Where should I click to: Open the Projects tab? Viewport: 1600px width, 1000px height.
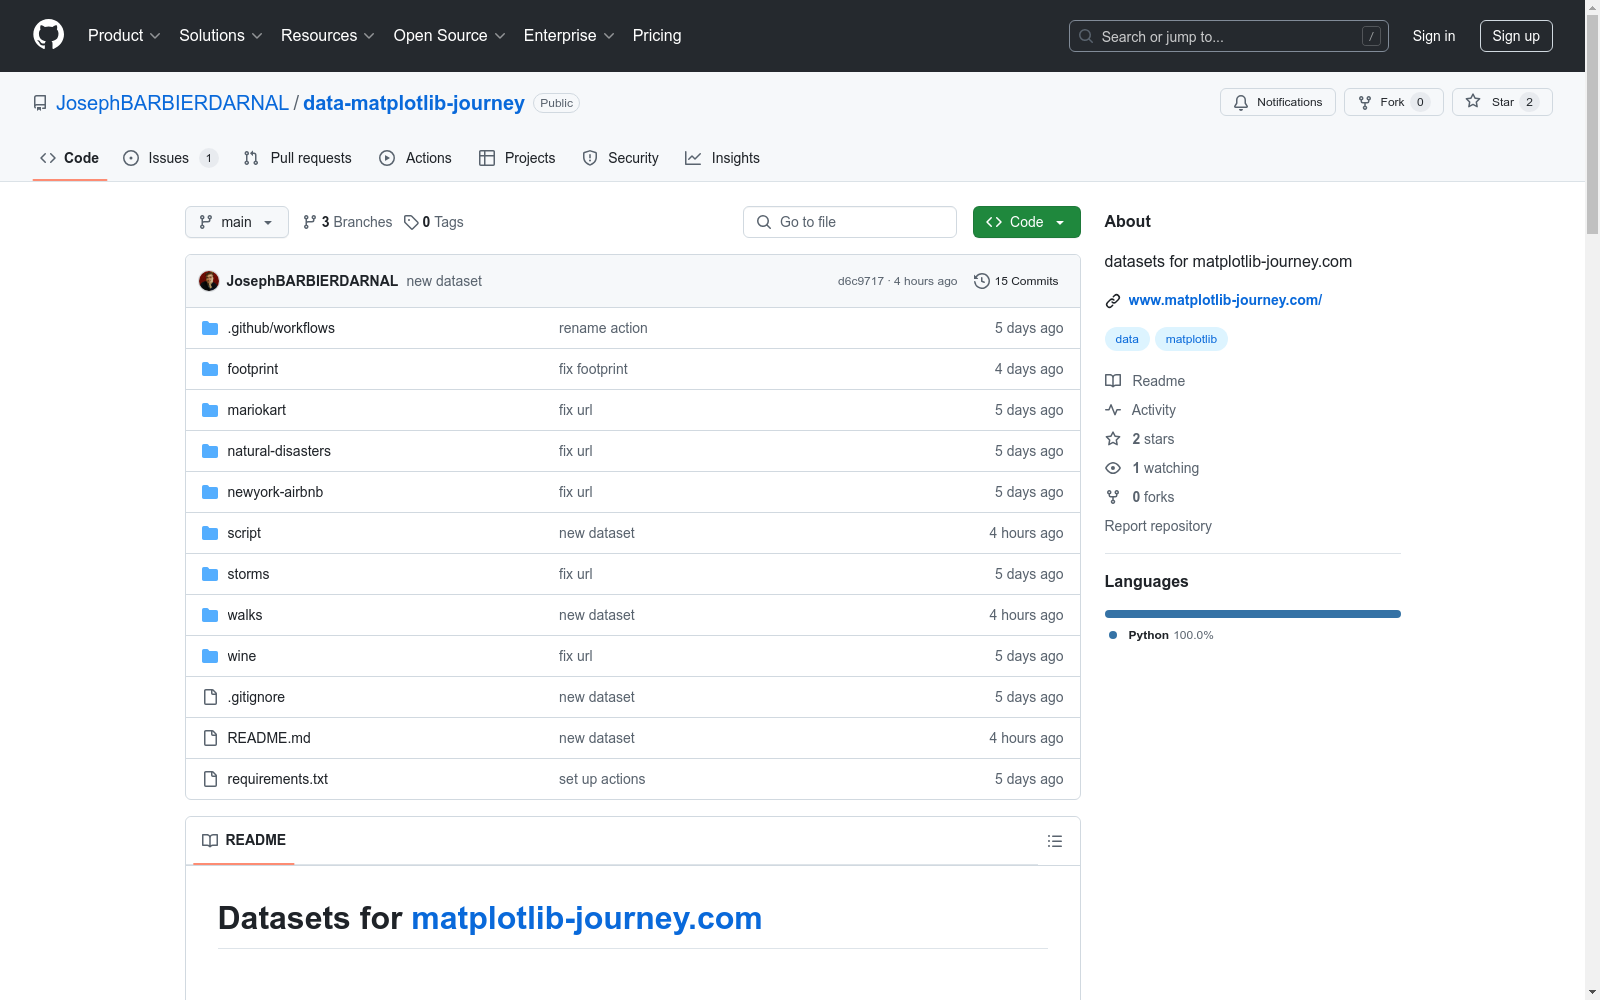[x=517, y=158]
